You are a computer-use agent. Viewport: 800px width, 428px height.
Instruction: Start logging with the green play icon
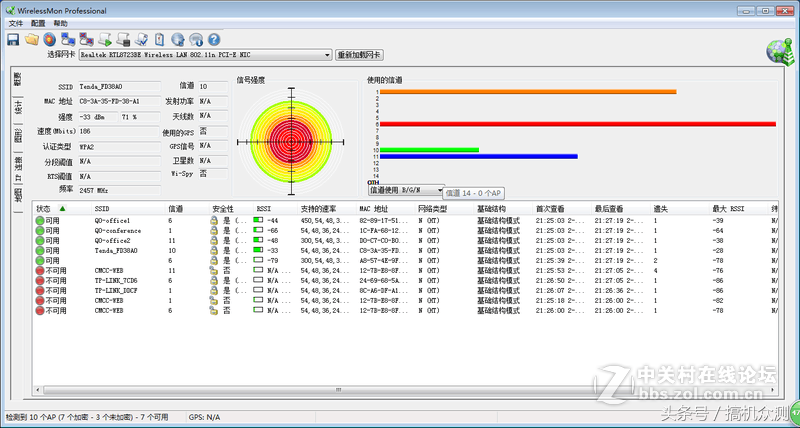click(105, 39)
